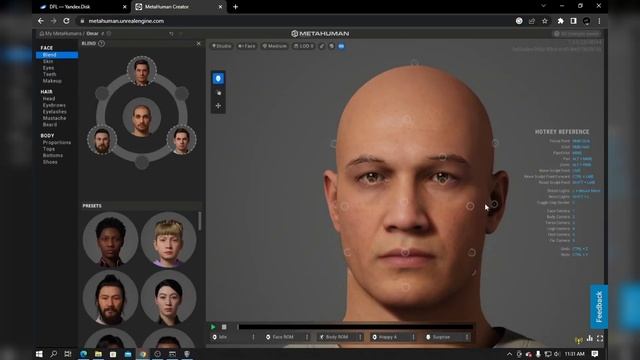Open the Tops body section

[49, 149]
